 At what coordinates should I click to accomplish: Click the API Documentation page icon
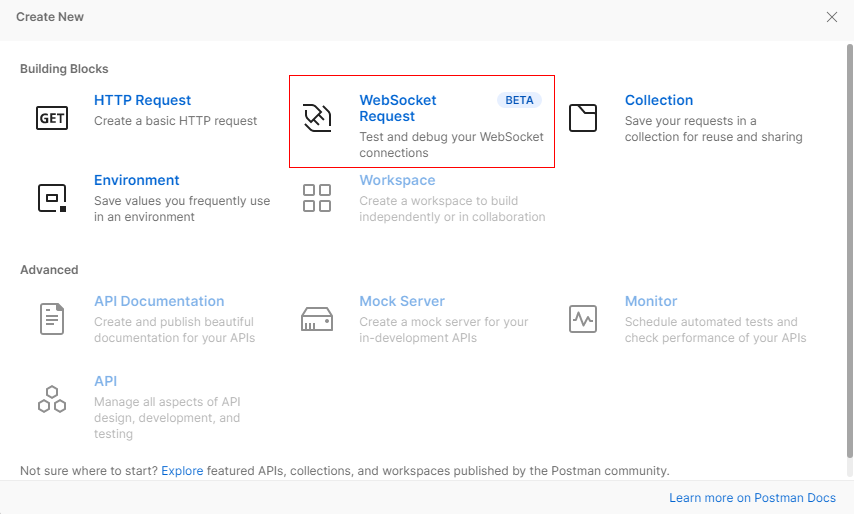coord(52,319)
